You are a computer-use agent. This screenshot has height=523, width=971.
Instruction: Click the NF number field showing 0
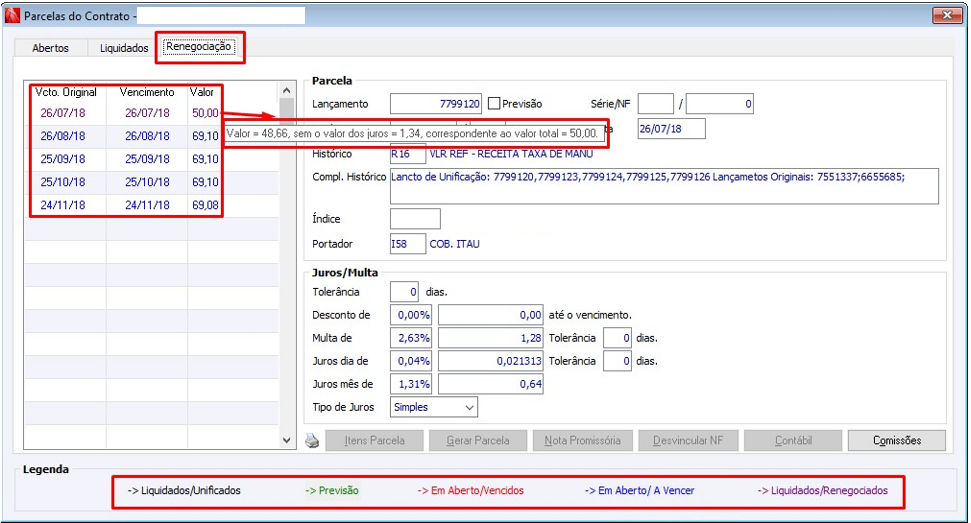720,104
